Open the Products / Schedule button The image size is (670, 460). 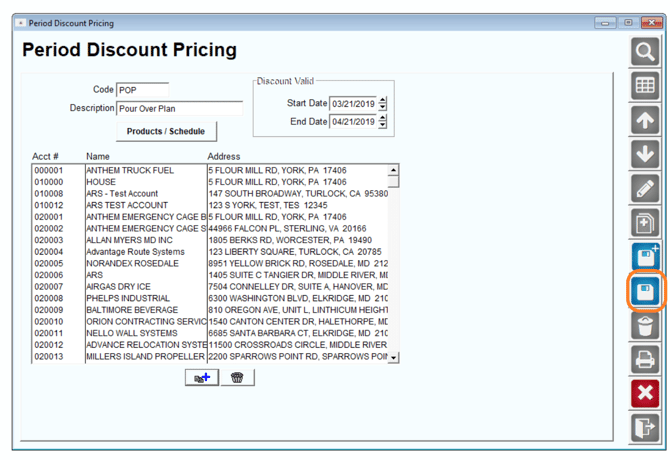[x=166, y=131]
